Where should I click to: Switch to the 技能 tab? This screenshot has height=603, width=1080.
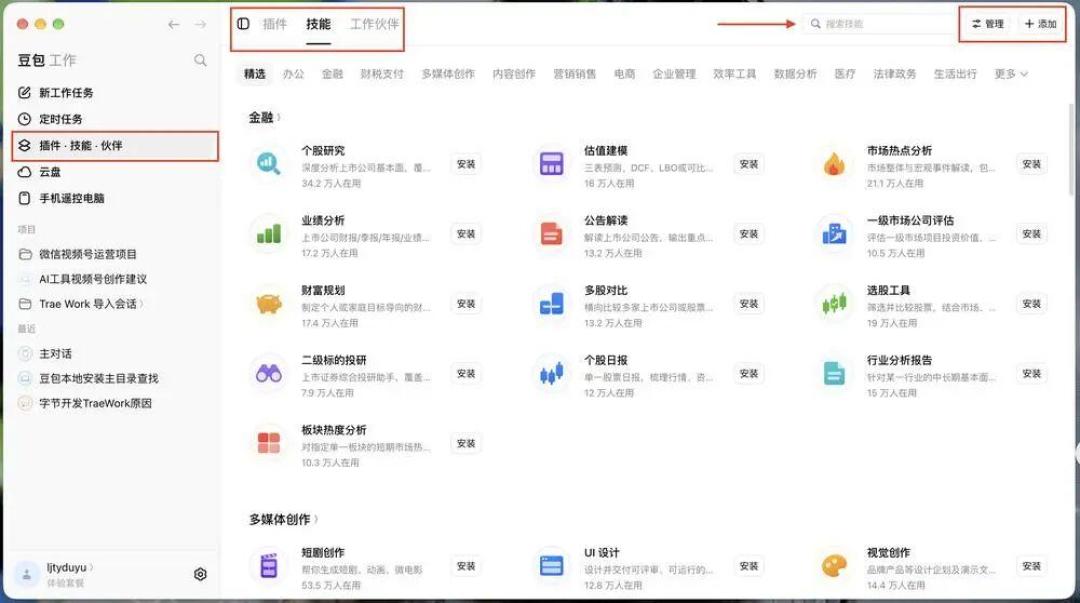point(318,24)
